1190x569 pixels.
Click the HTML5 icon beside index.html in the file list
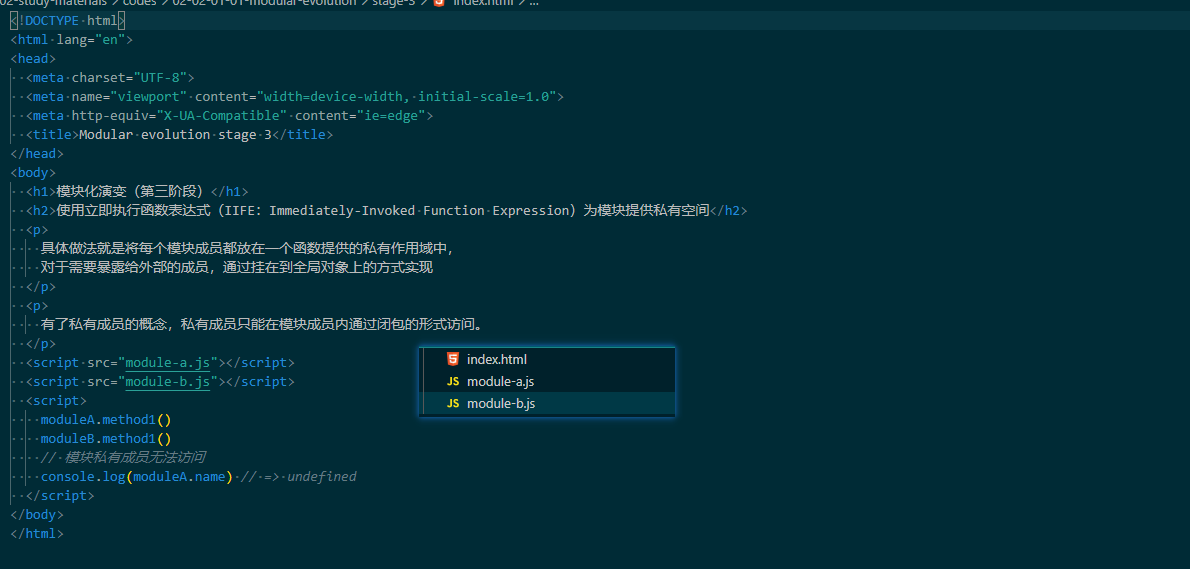[453, 359]
